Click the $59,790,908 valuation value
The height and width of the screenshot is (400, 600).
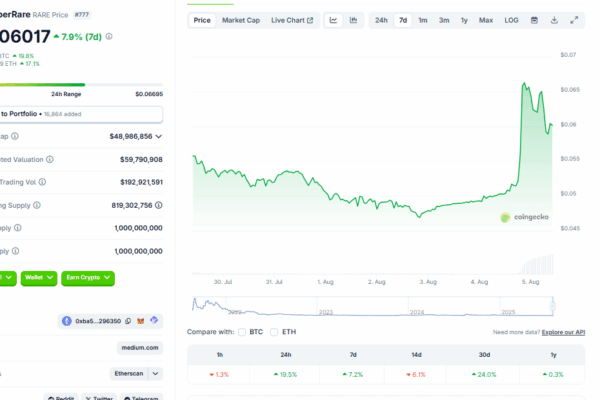pos(141,159)
